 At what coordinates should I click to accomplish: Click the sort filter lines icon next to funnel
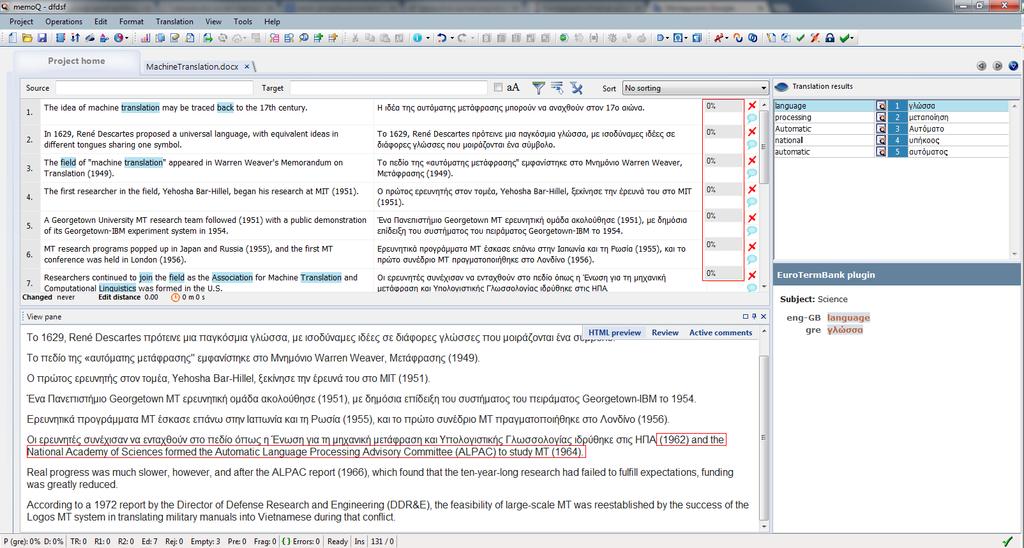[557, 88]
